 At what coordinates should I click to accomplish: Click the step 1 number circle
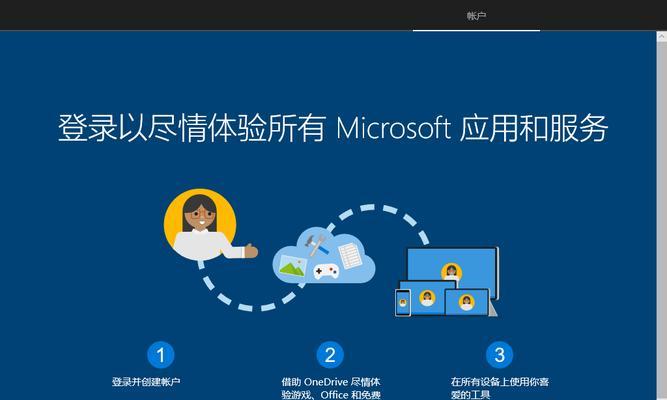pyautogui.click(x=161, y=355)
